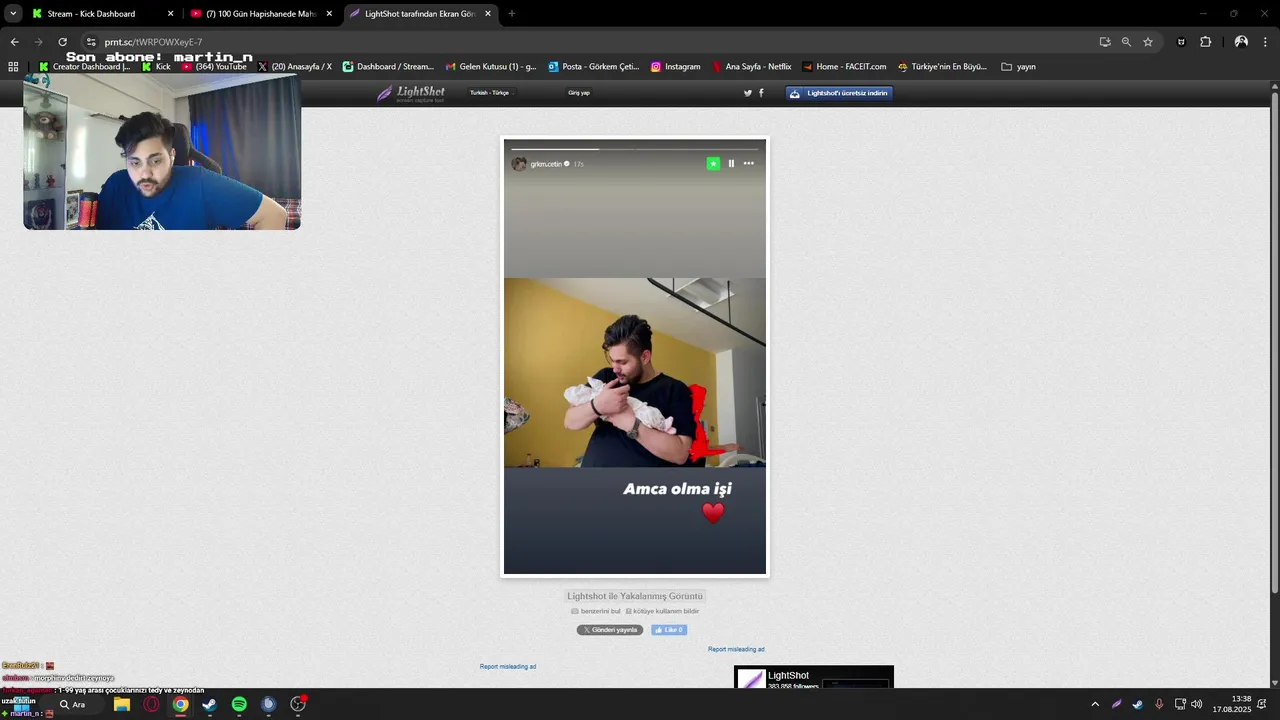Click the benzerini bul link
1280x720 pixels.
pos(596,611)
